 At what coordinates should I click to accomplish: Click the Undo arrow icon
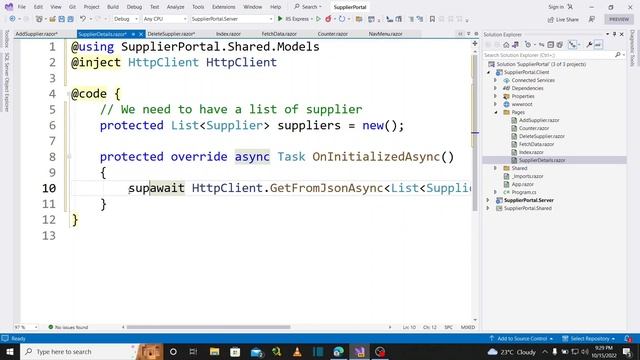[83, 19]
